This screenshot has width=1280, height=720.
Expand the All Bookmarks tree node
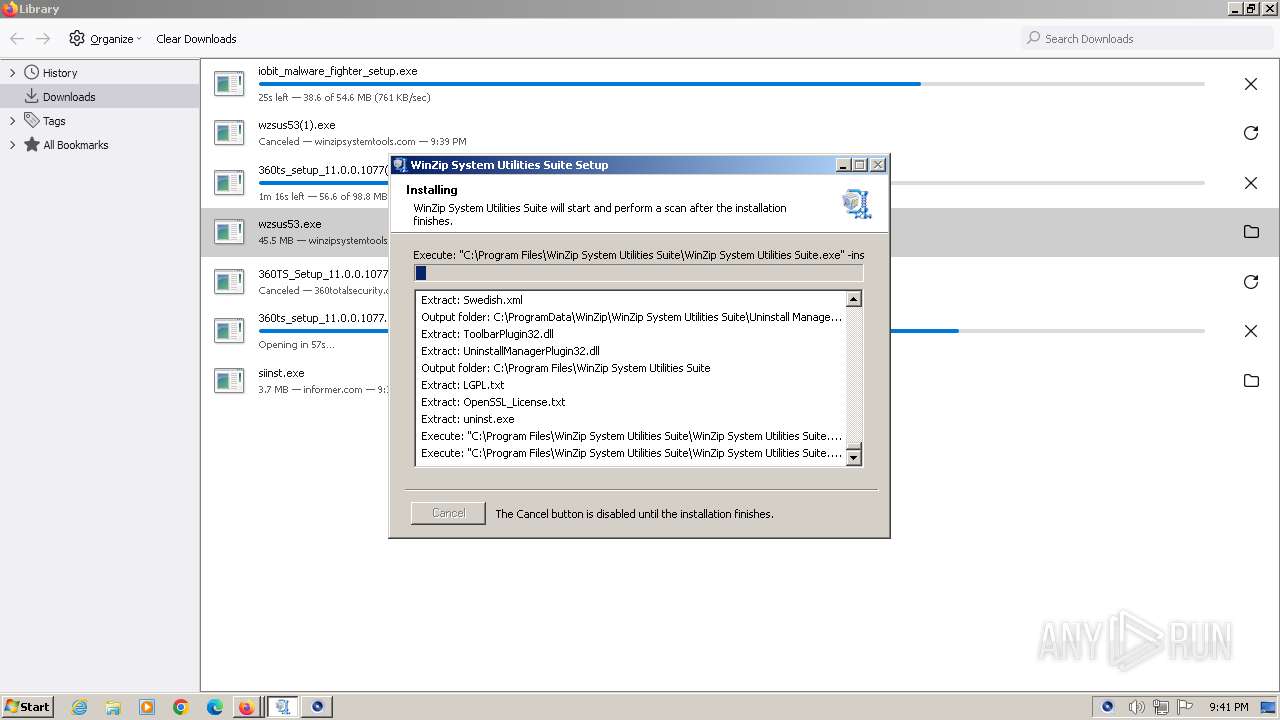tap(12, 145)
